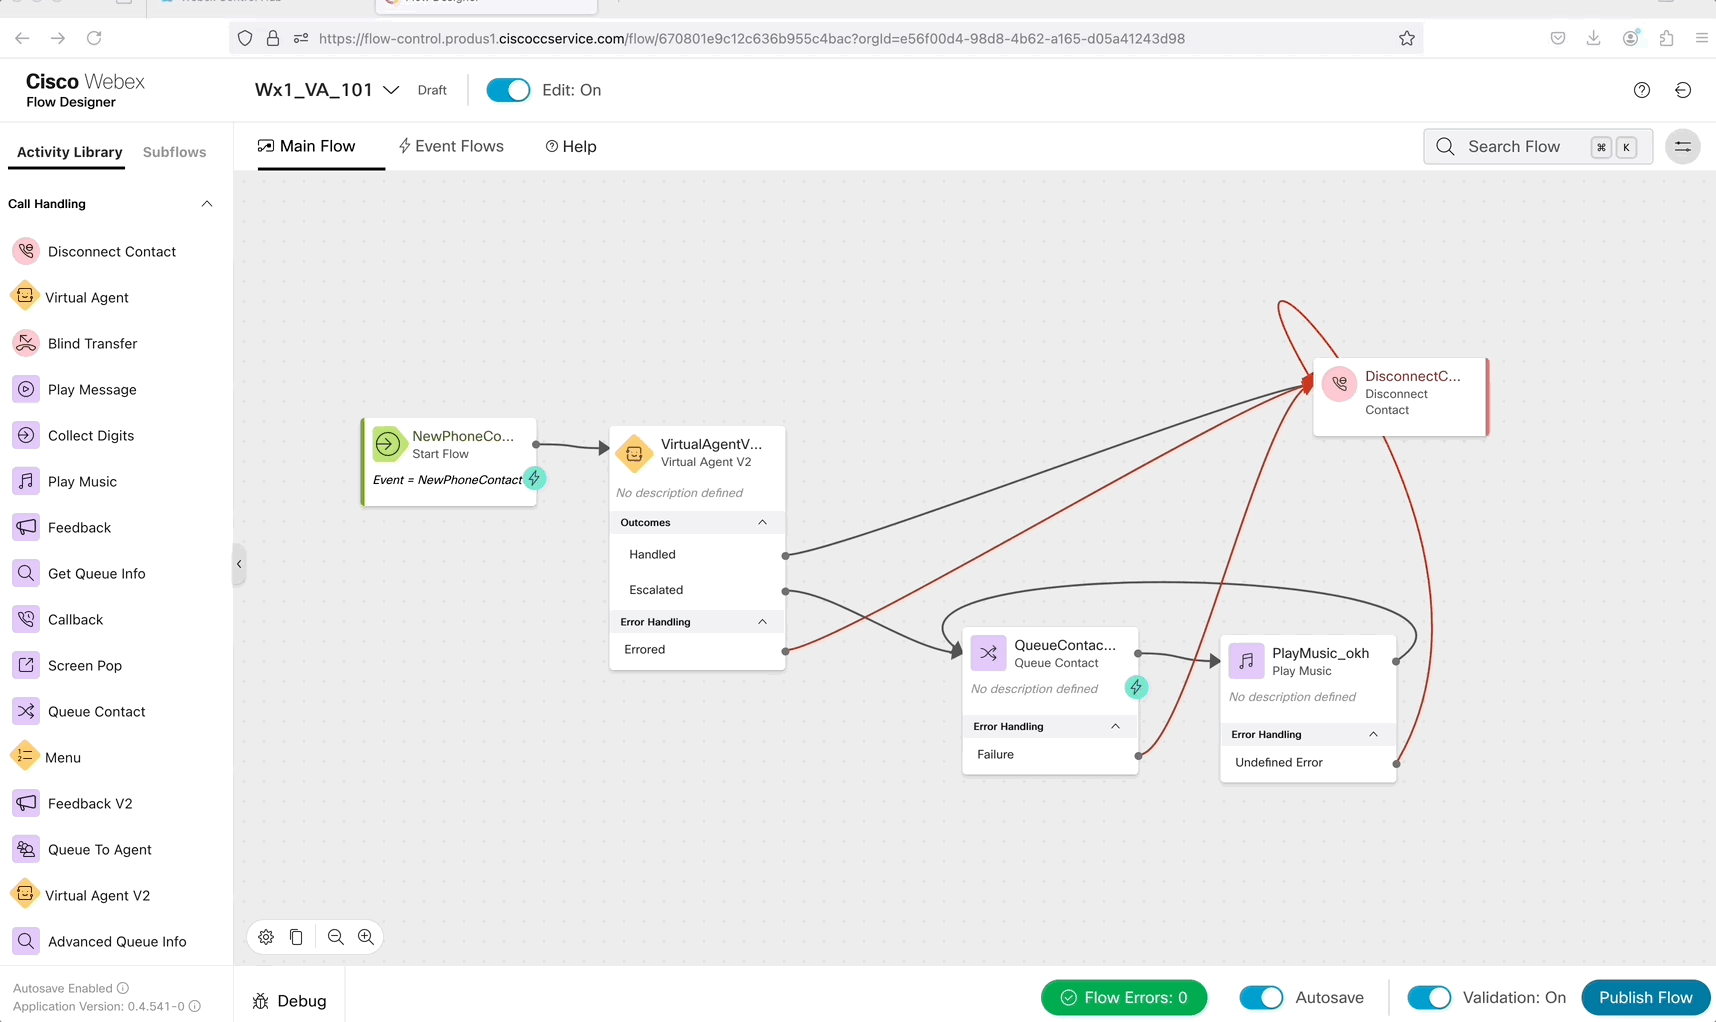Click the zoom out magnifier icon
The image size is (1716, 1022).
point(336,937)
